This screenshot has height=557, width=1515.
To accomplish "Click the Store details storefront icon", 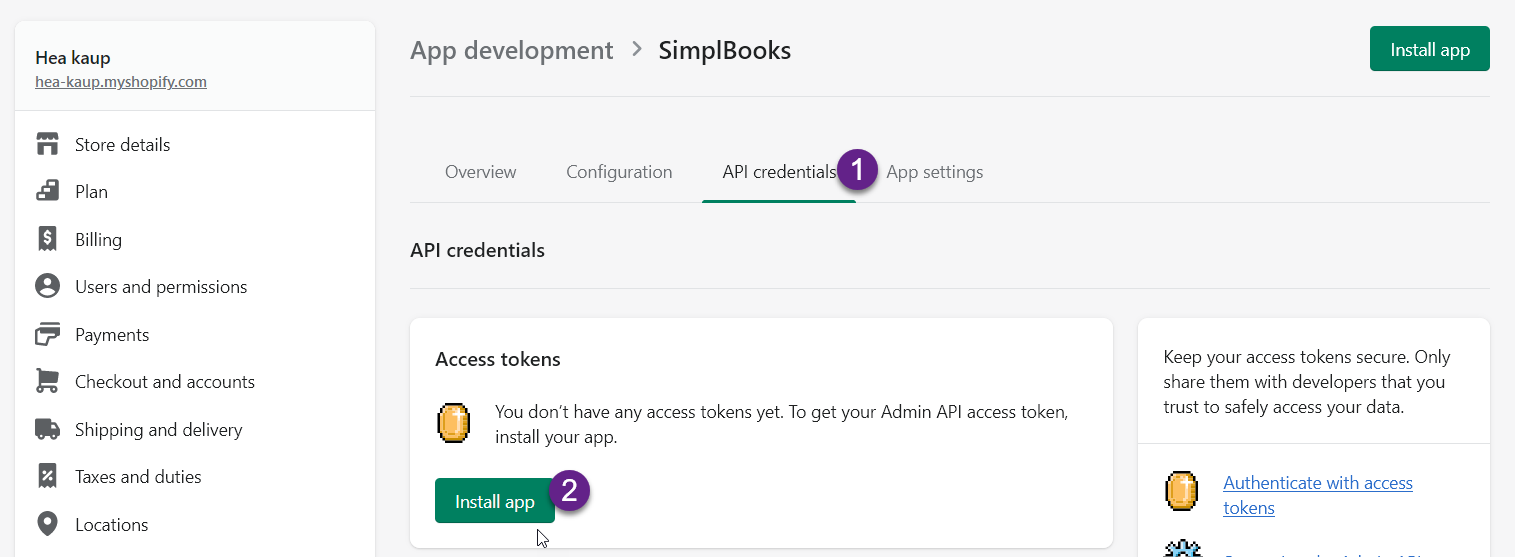I will click(47, 144).
